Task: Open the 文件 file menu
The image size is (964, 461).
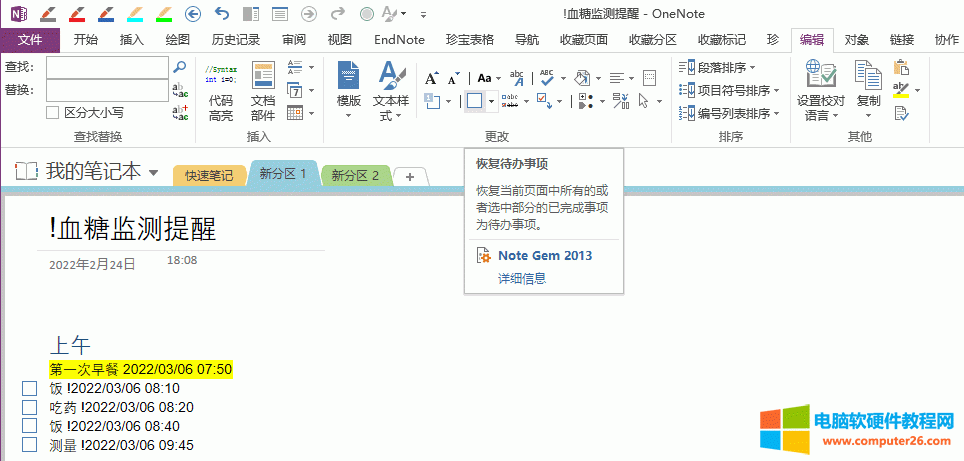Action: click(30, 40)
